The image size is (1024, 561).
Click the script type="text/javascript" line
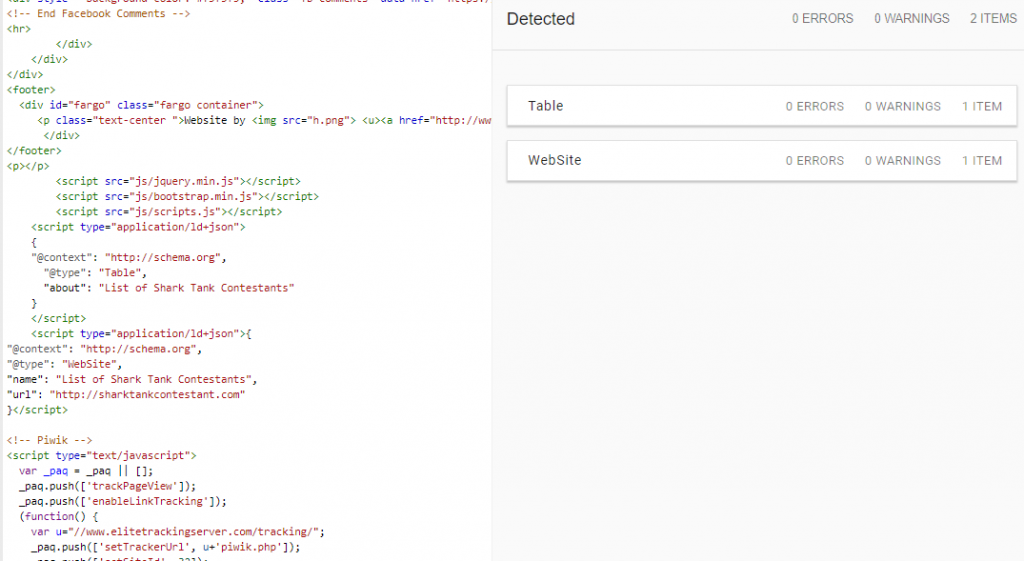pos(101,455)
